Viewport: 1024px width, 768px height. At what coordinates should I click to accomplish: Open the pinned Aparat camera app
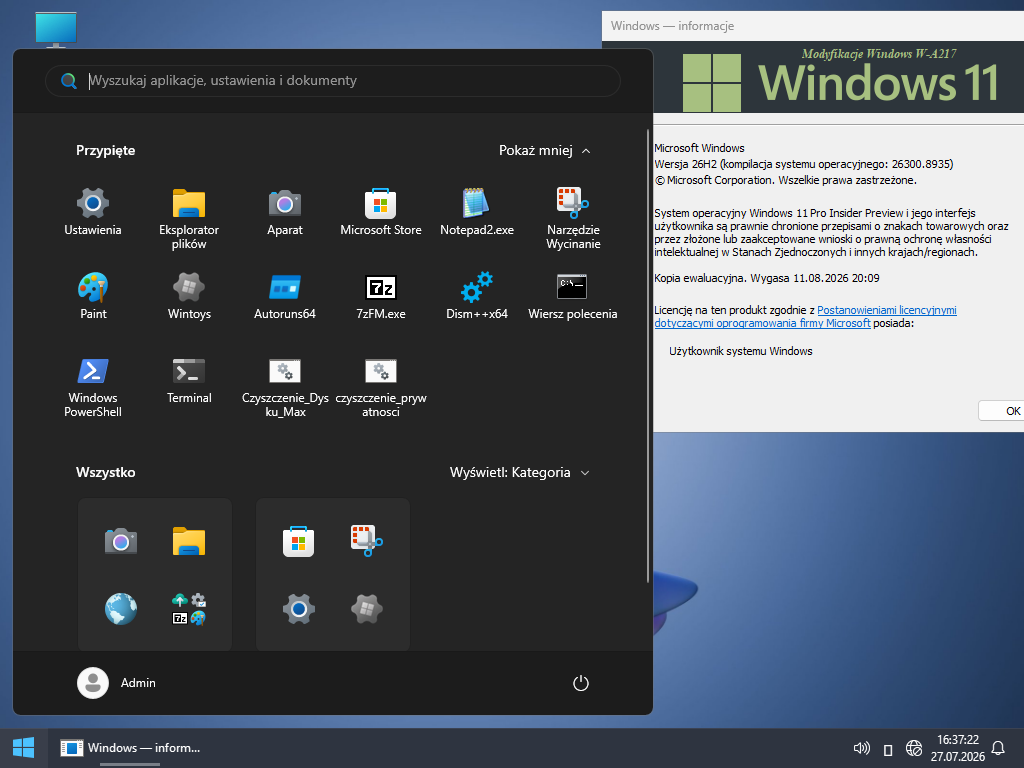pyautogui.click(x=285, y=212)
